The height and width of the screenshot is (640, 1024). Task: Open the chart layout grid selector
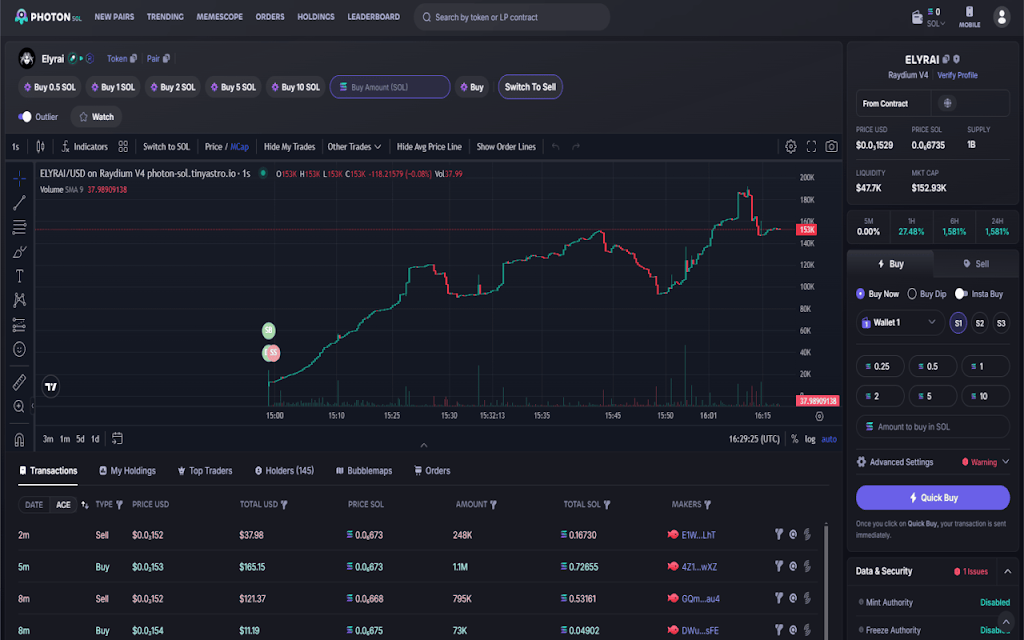click(123, 146)
